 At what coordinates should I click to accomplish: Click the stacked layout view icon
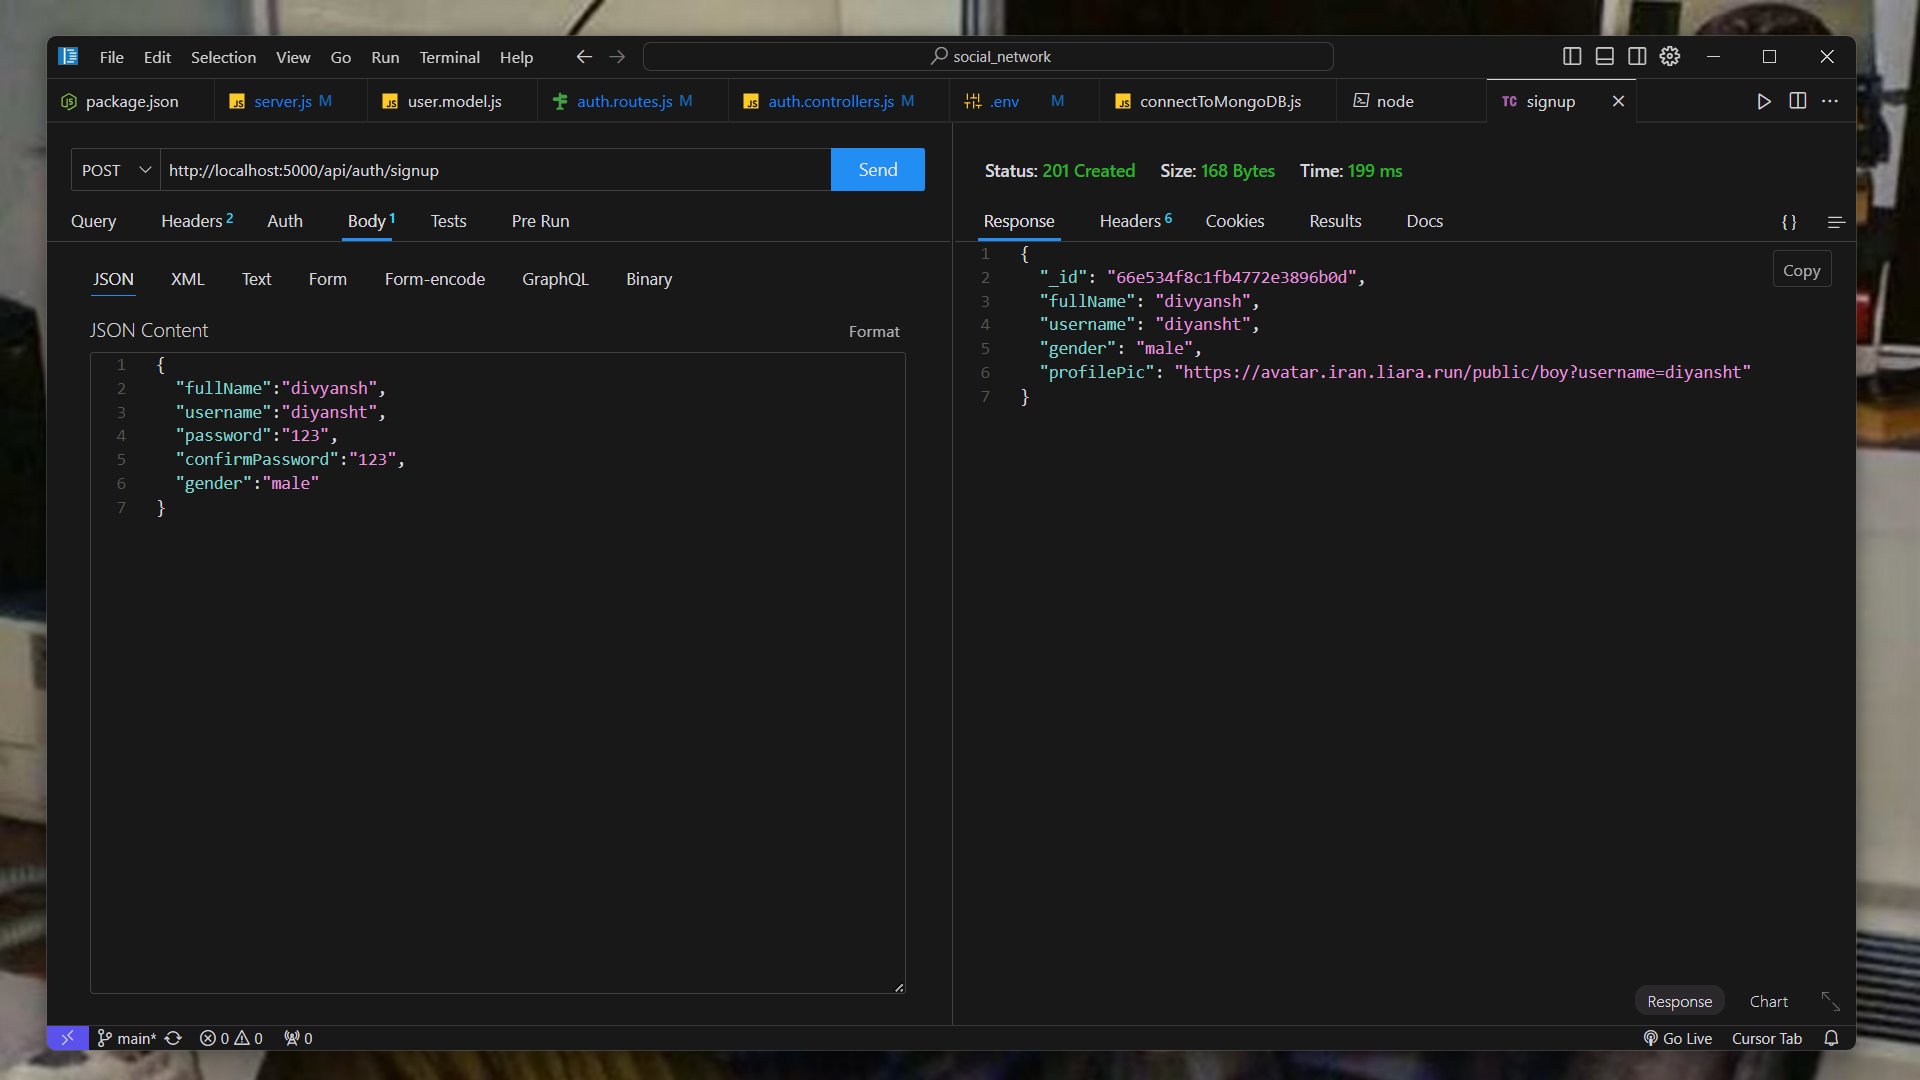tap(1605, 55)
